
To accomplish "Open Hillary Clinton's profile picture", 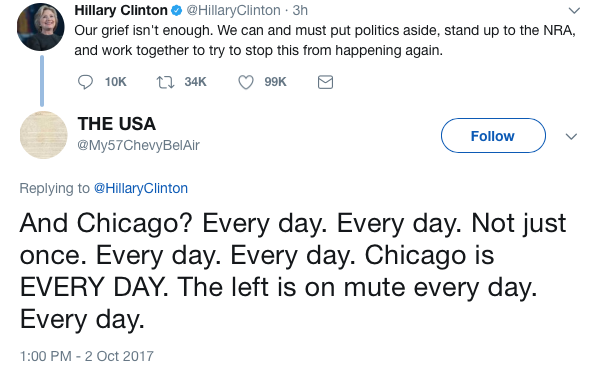I will coord(41,27).
